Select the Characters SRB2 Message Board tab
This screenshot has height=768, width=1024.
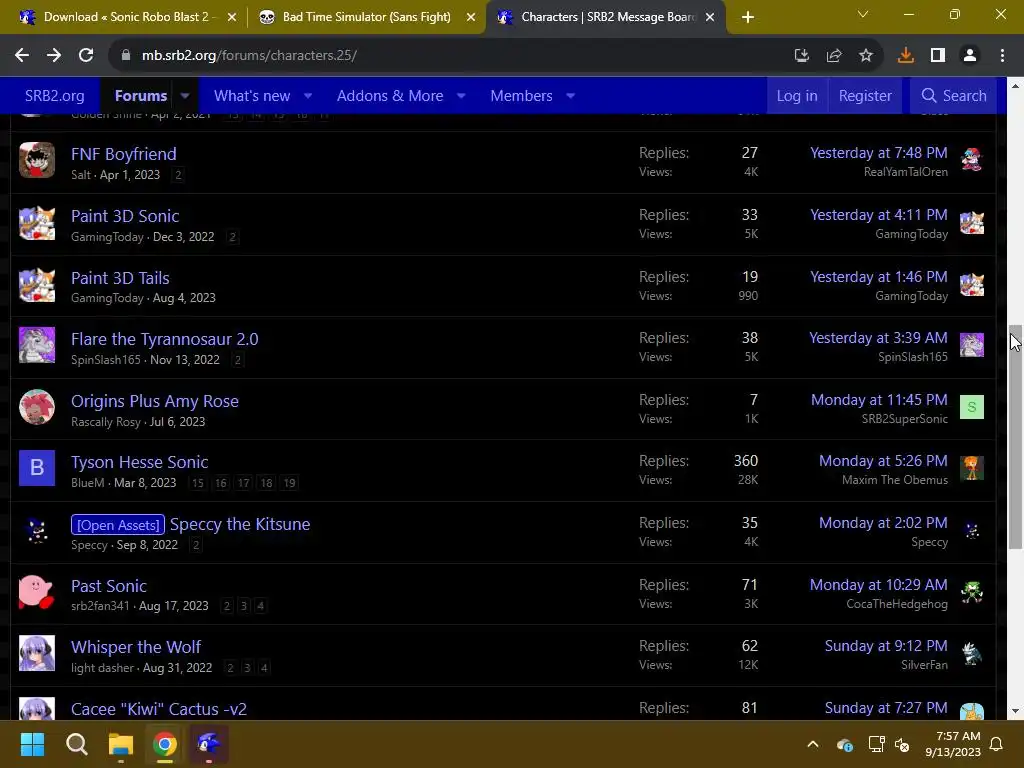tap(605, 17)
